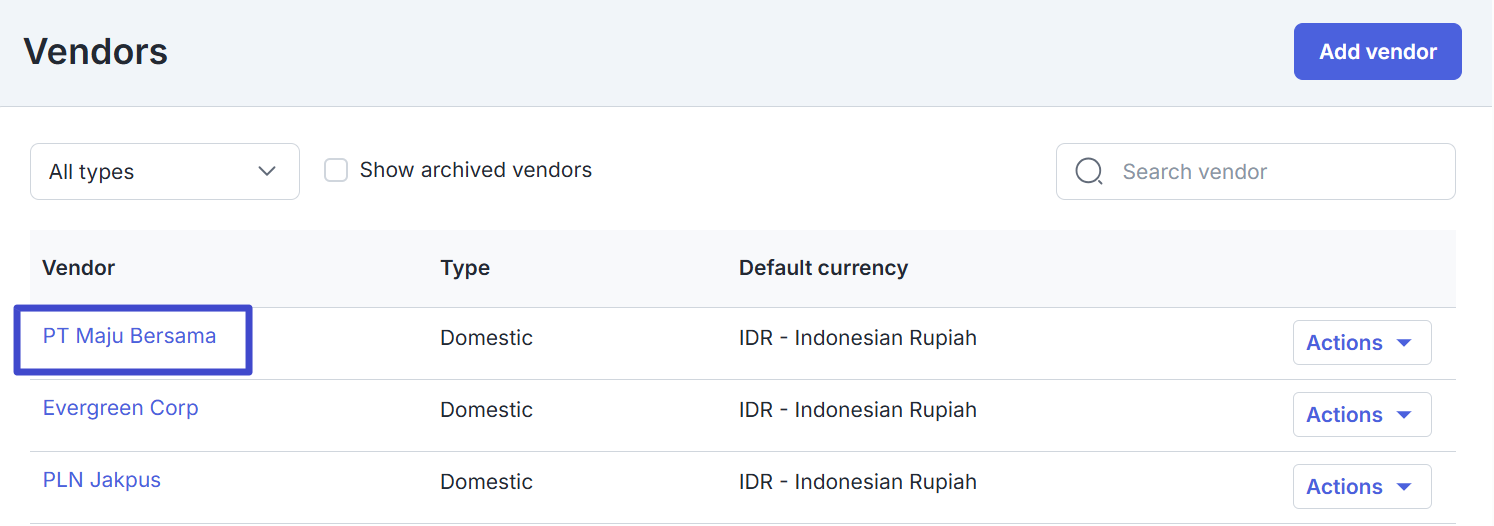This screenshot has width=1494, height=526.
Task: Click the currency cell in the PT Maju Bersama row
Action: point(857,338)
